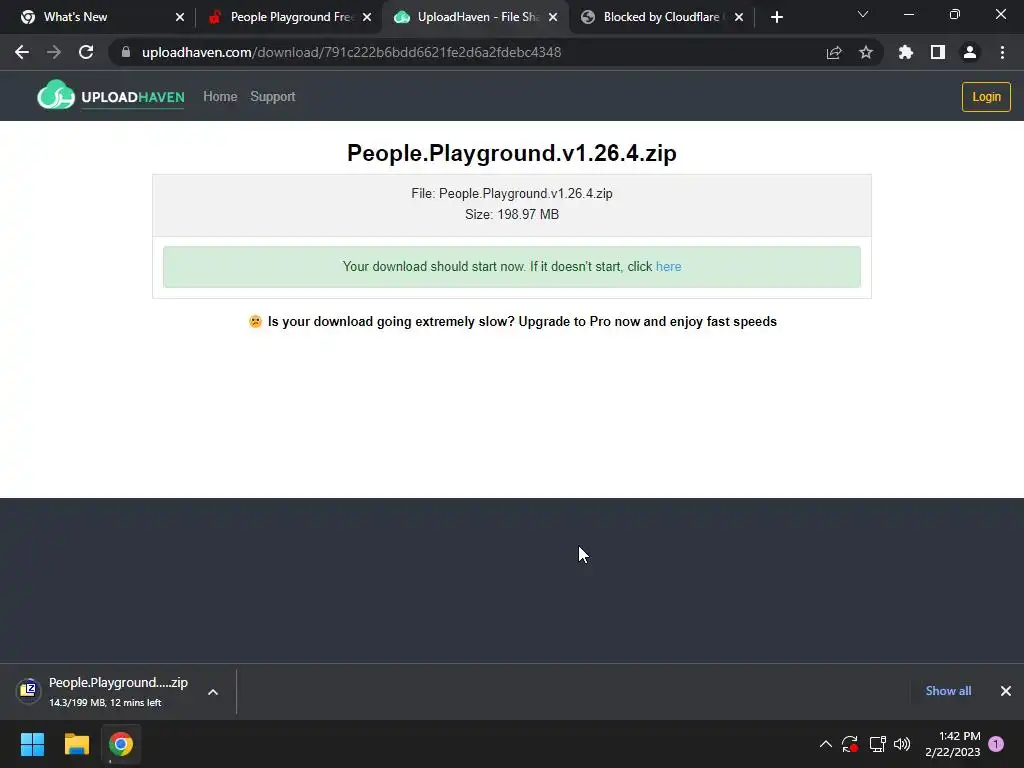Open the notification center badge
The height and width of the screenshot is (768, 1024).
click(996, 744)
